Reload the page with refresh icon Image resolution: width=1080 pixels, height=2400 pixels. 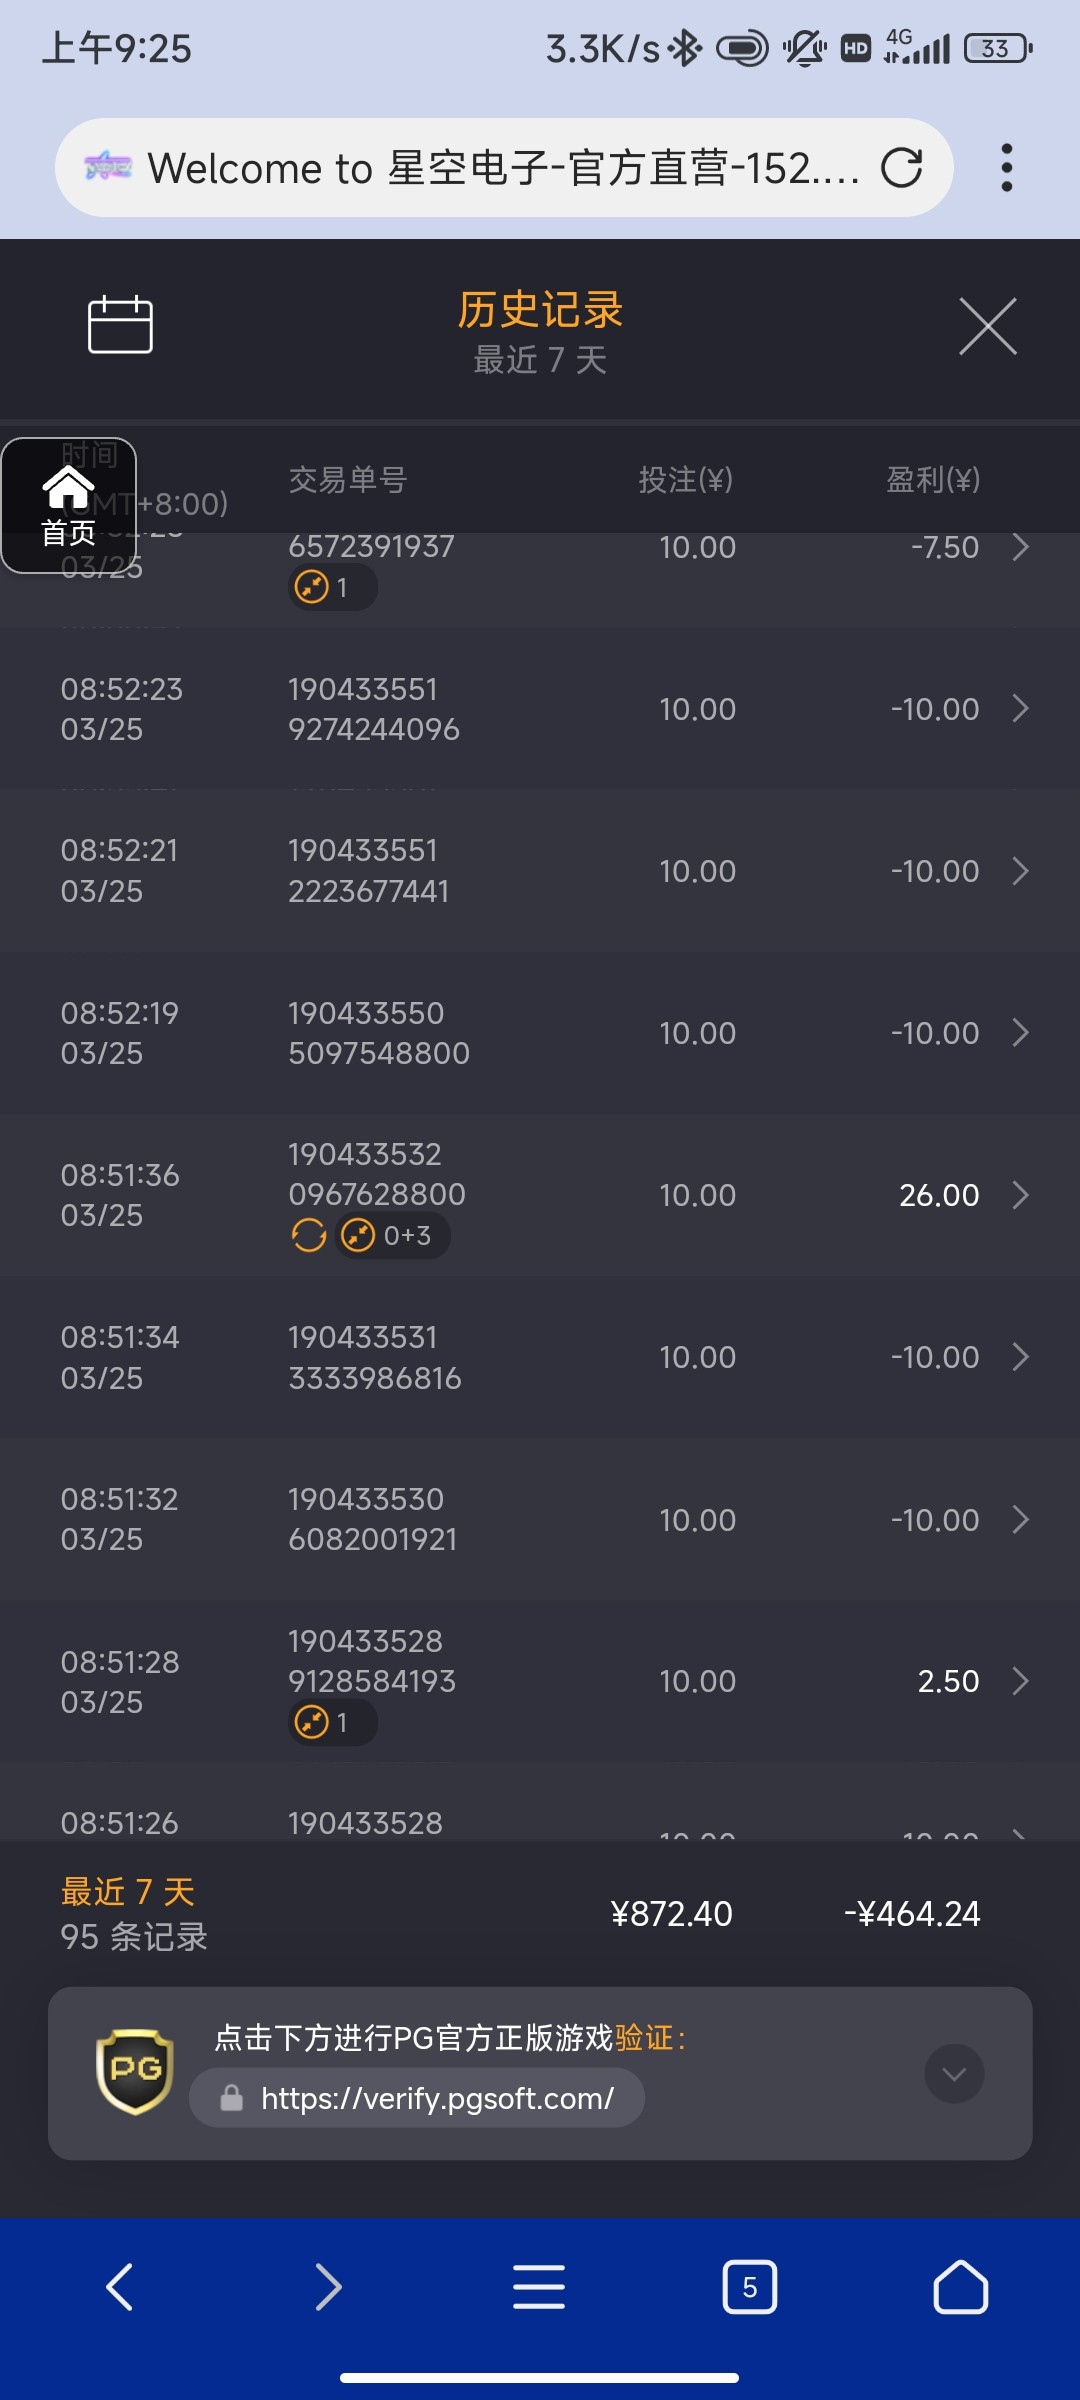point(901,168)
